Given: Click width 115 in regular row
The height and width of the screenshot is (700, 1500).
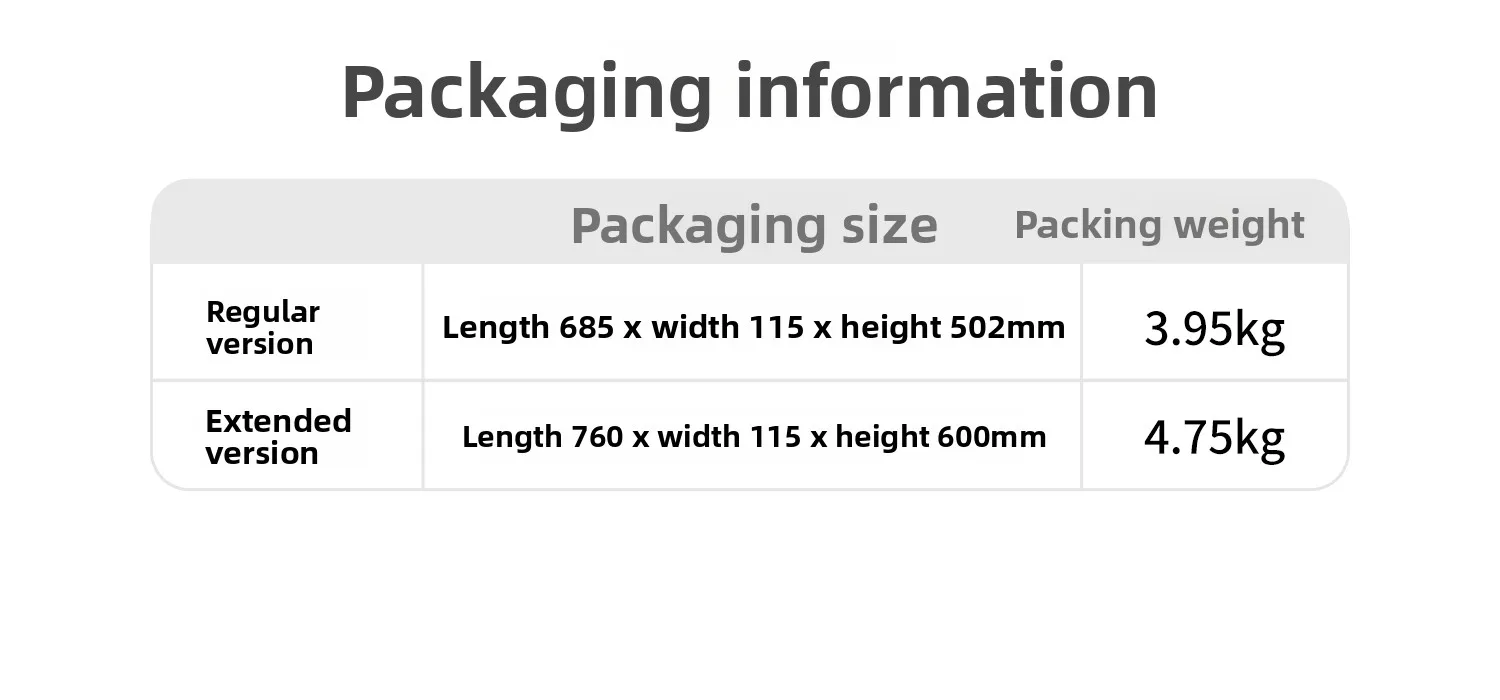Looking at the screenshot, I should pyautogui.click(x=727, y=327).
